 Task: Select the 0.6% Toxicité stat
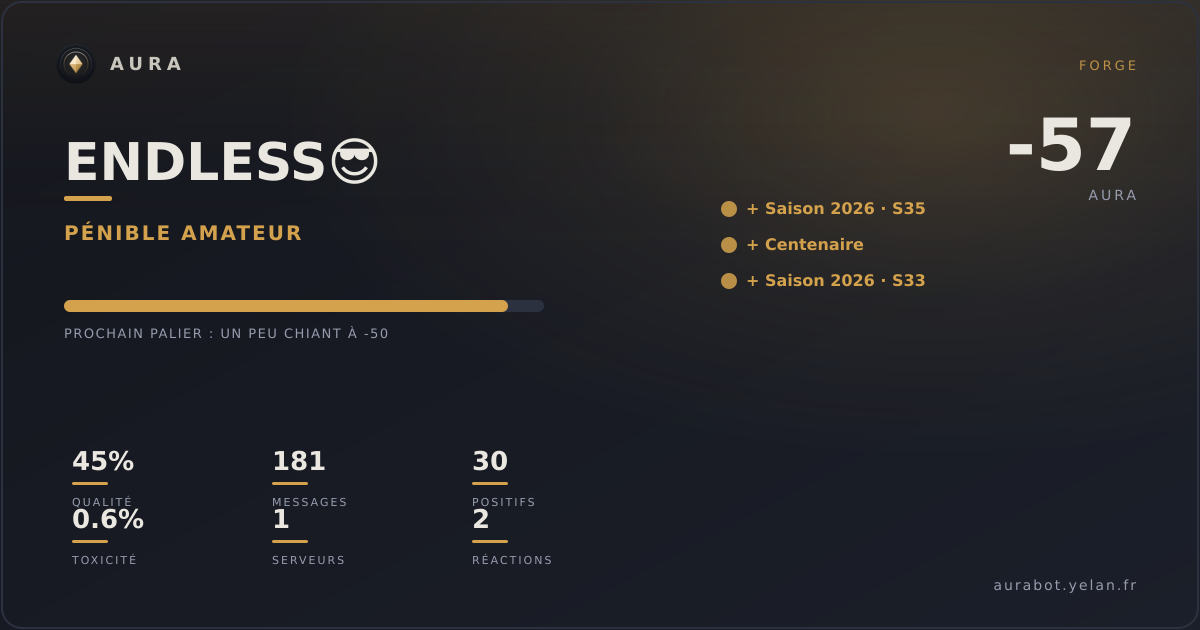point(108,536)
